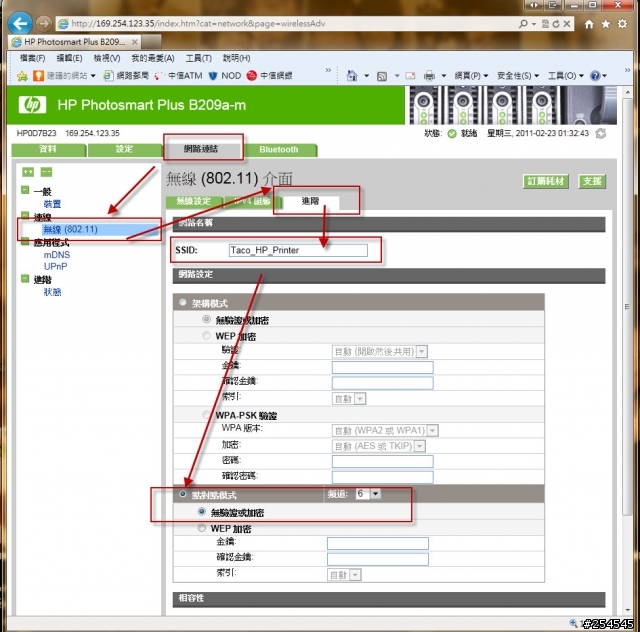Select WEP 加密 under ad hoc mode
The height and width of the screenshot is (632, 640).
(x=201, y=528)
